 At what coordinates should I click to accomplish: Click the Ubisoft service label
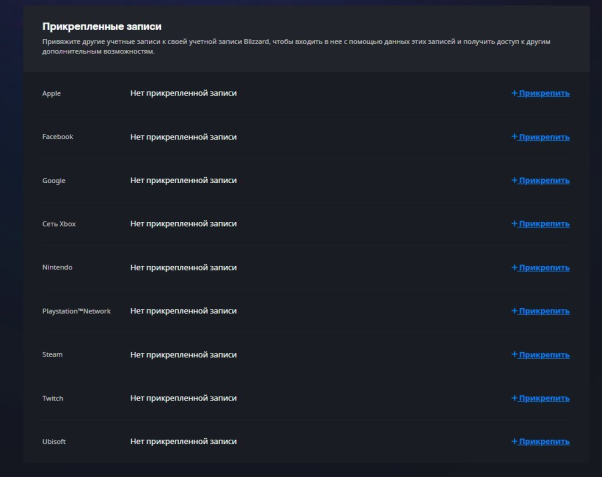tap(54, 442)
